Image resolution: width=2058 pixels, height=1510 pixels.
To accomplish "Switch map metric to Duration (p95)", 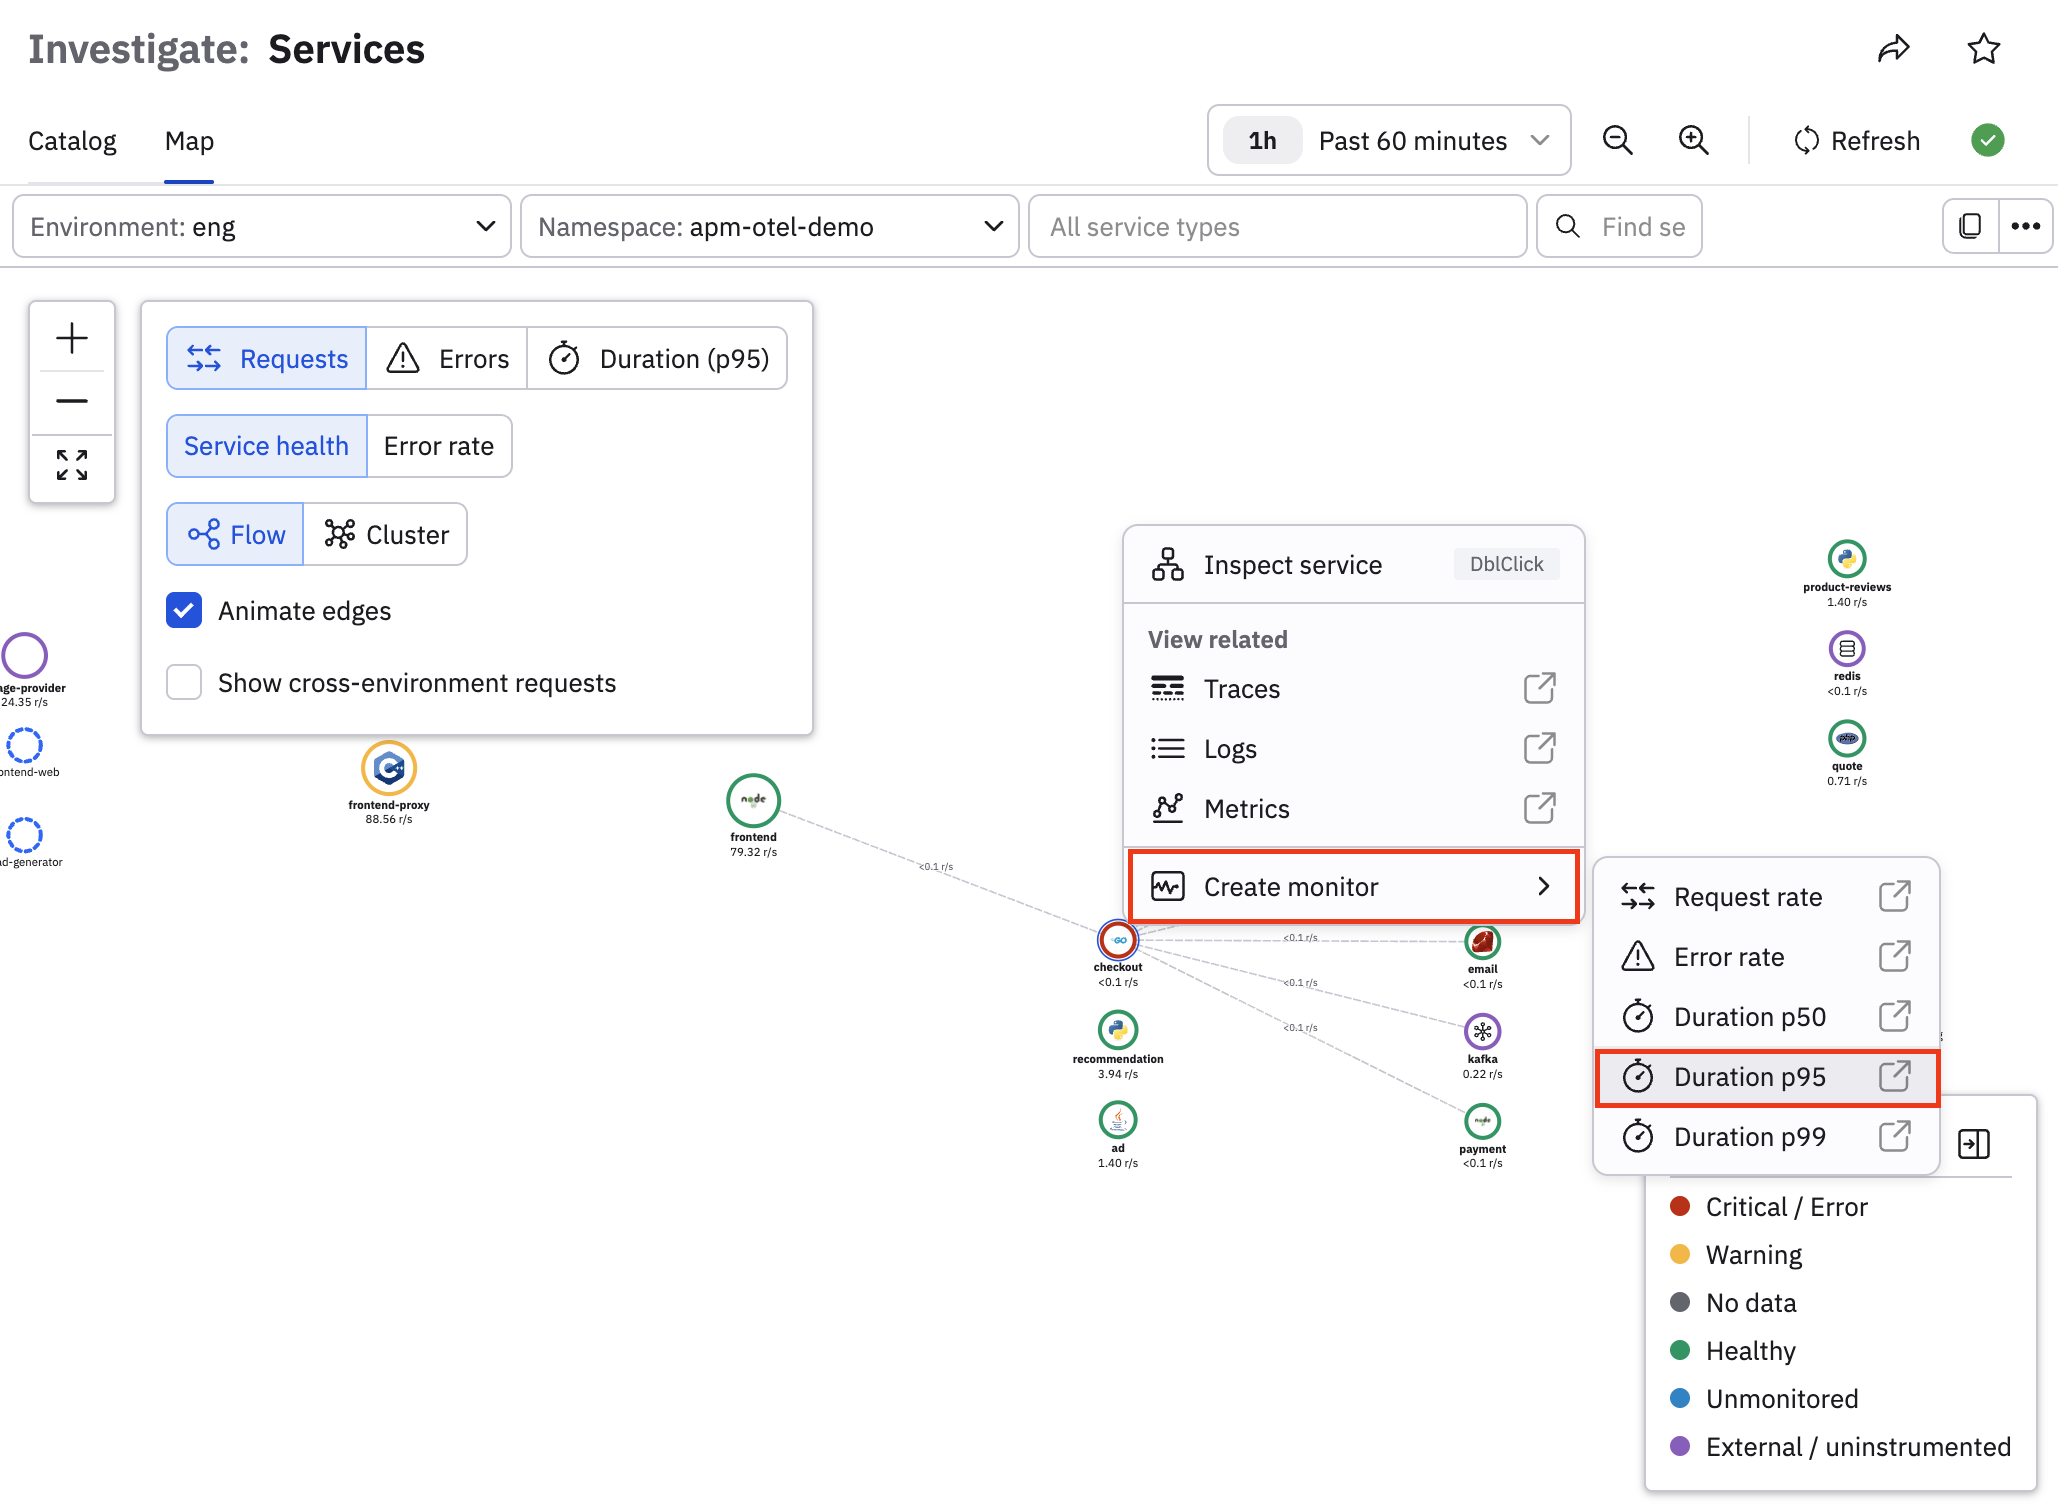I will [657, 358].
